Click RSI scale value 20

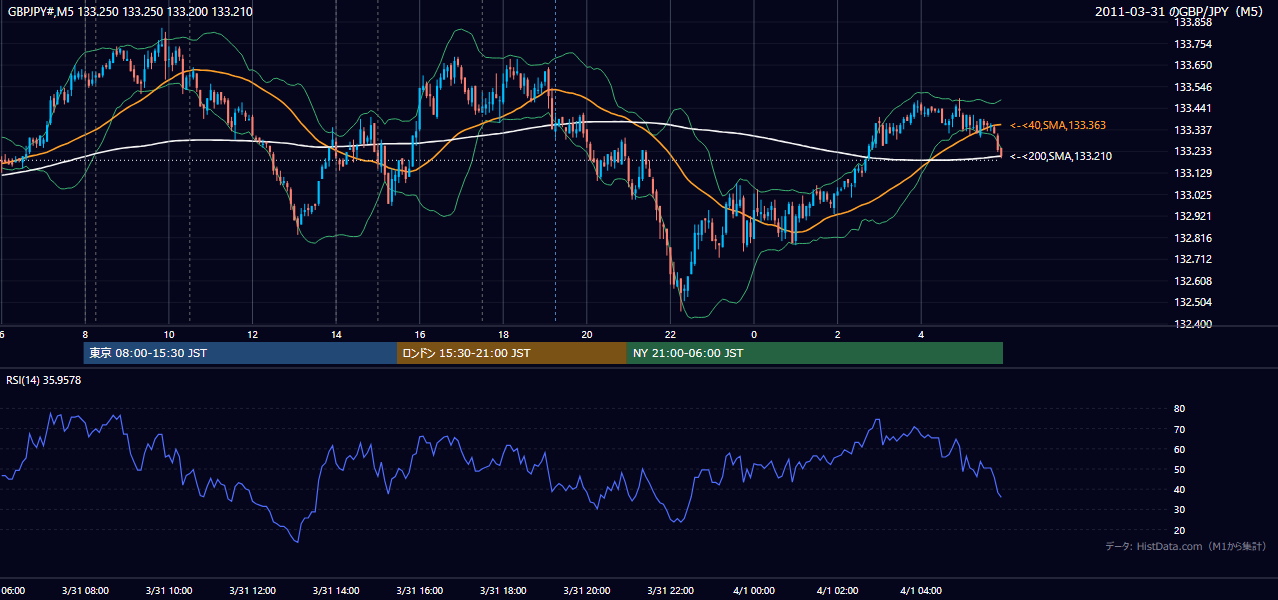(1179, 530)
